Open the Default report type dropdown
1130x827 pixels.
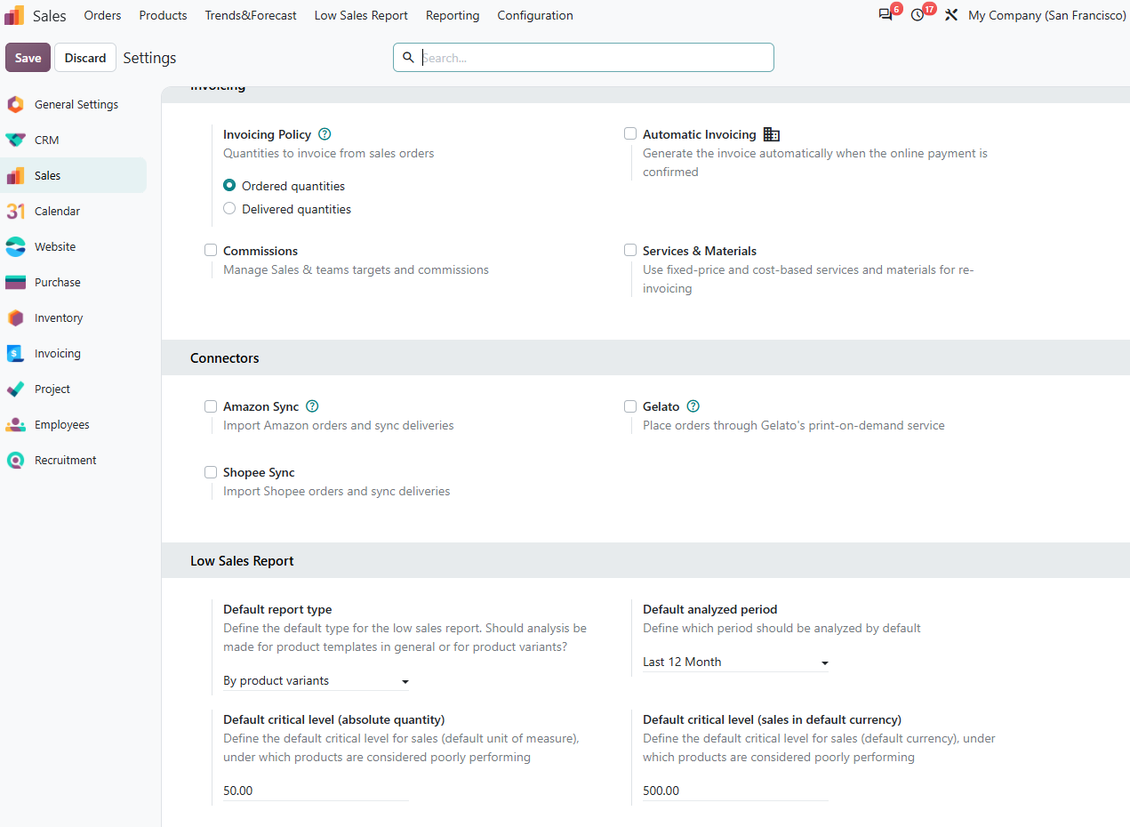pos(316,681)
